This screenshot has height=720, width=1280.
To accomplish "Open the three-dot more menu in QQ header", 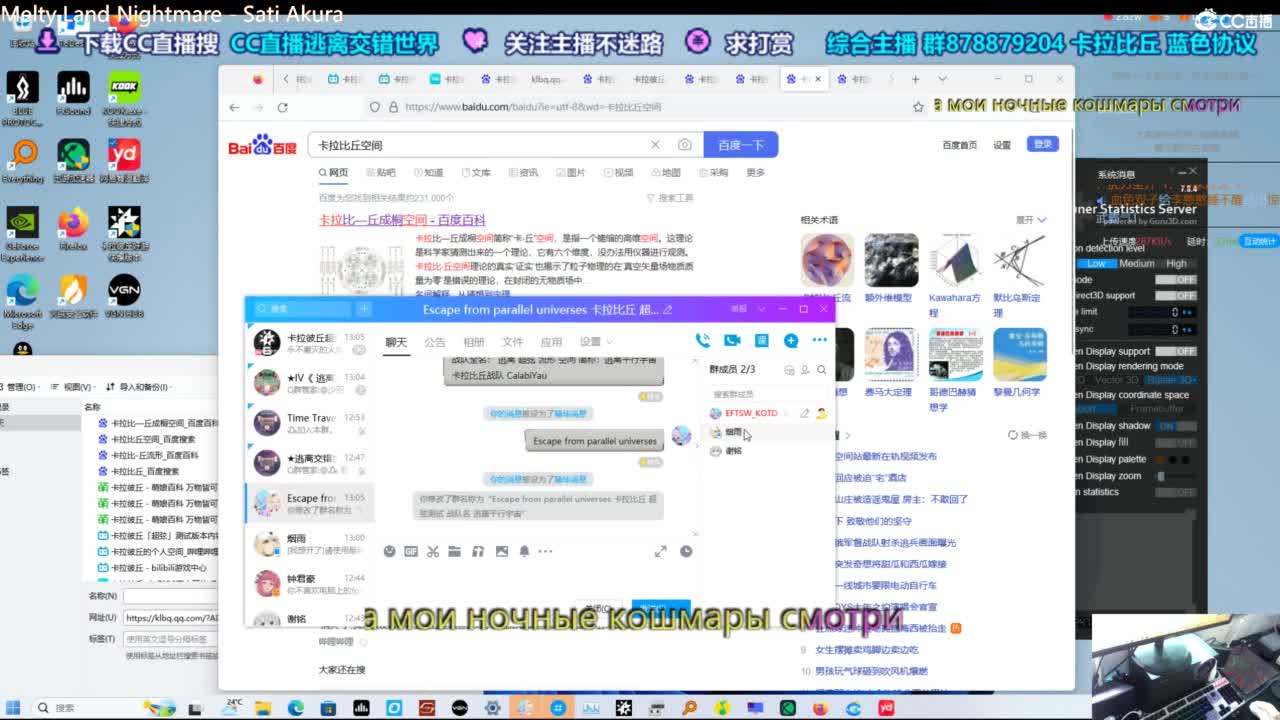I will [x=820, y=341].
